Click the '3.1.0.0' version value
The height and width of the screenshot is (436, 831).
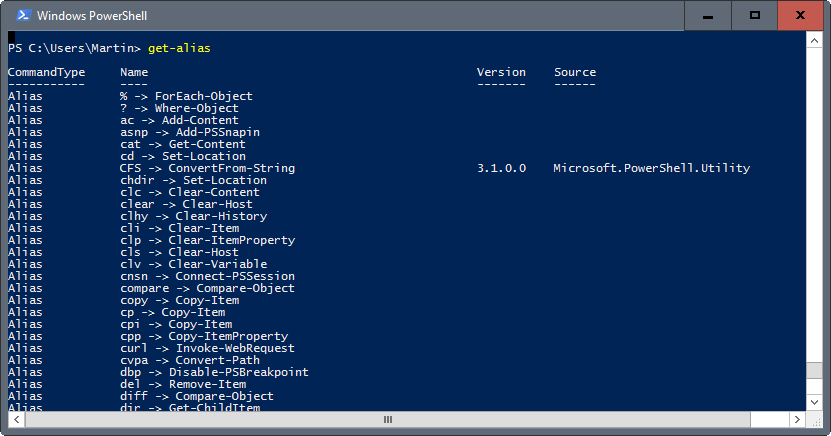pyautogui.click(x=501, y=168)
